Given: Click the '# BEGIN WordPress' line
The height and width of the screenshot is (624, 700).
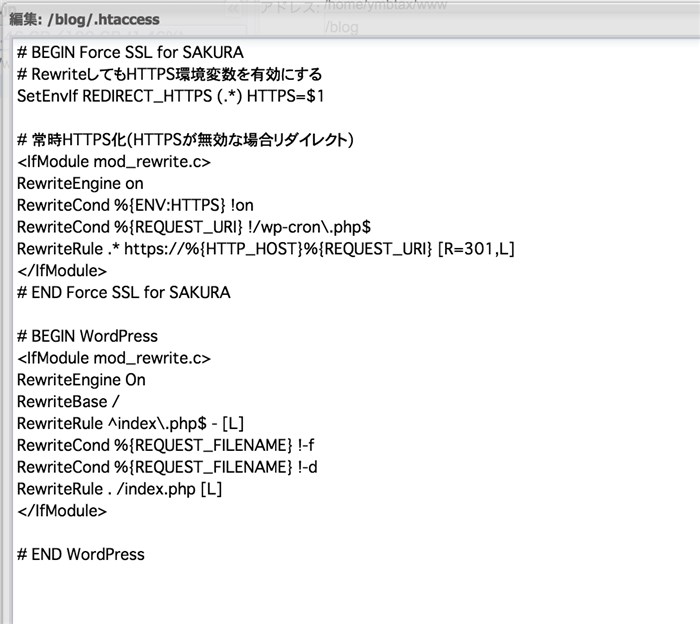Looking at the screenshot, I should pos(87,336).
